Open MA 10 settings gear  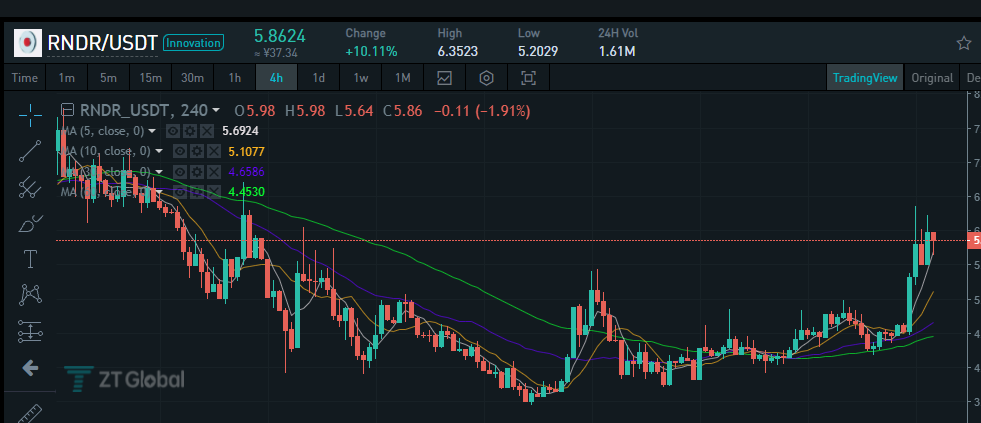click(197, 151)
